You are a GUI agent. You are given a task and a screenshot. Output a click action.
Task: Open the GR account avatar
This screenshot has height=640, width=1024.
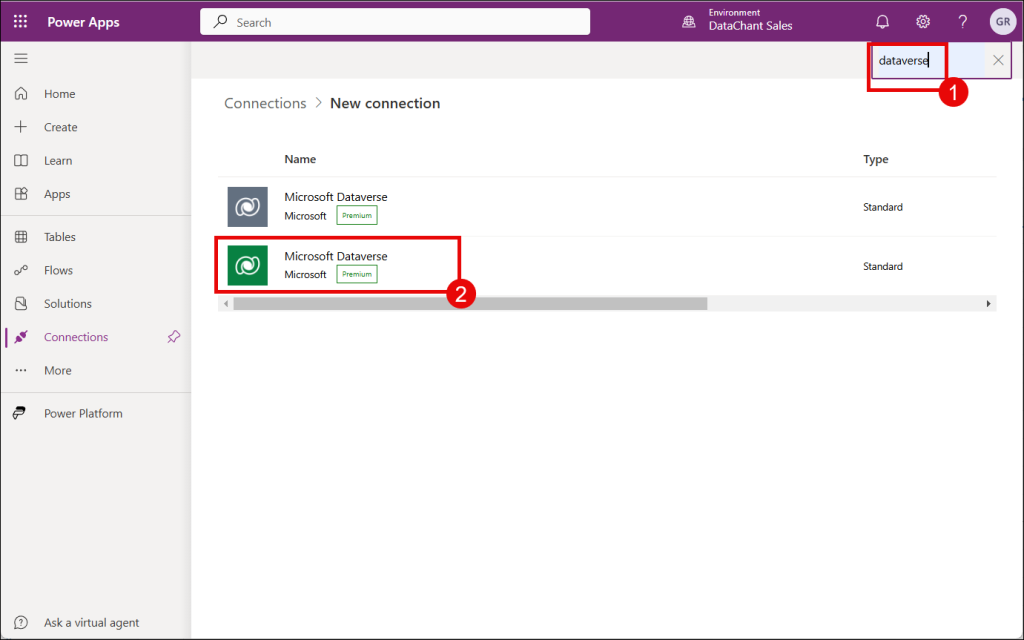pyautogui.click(x=1002, y=22)
